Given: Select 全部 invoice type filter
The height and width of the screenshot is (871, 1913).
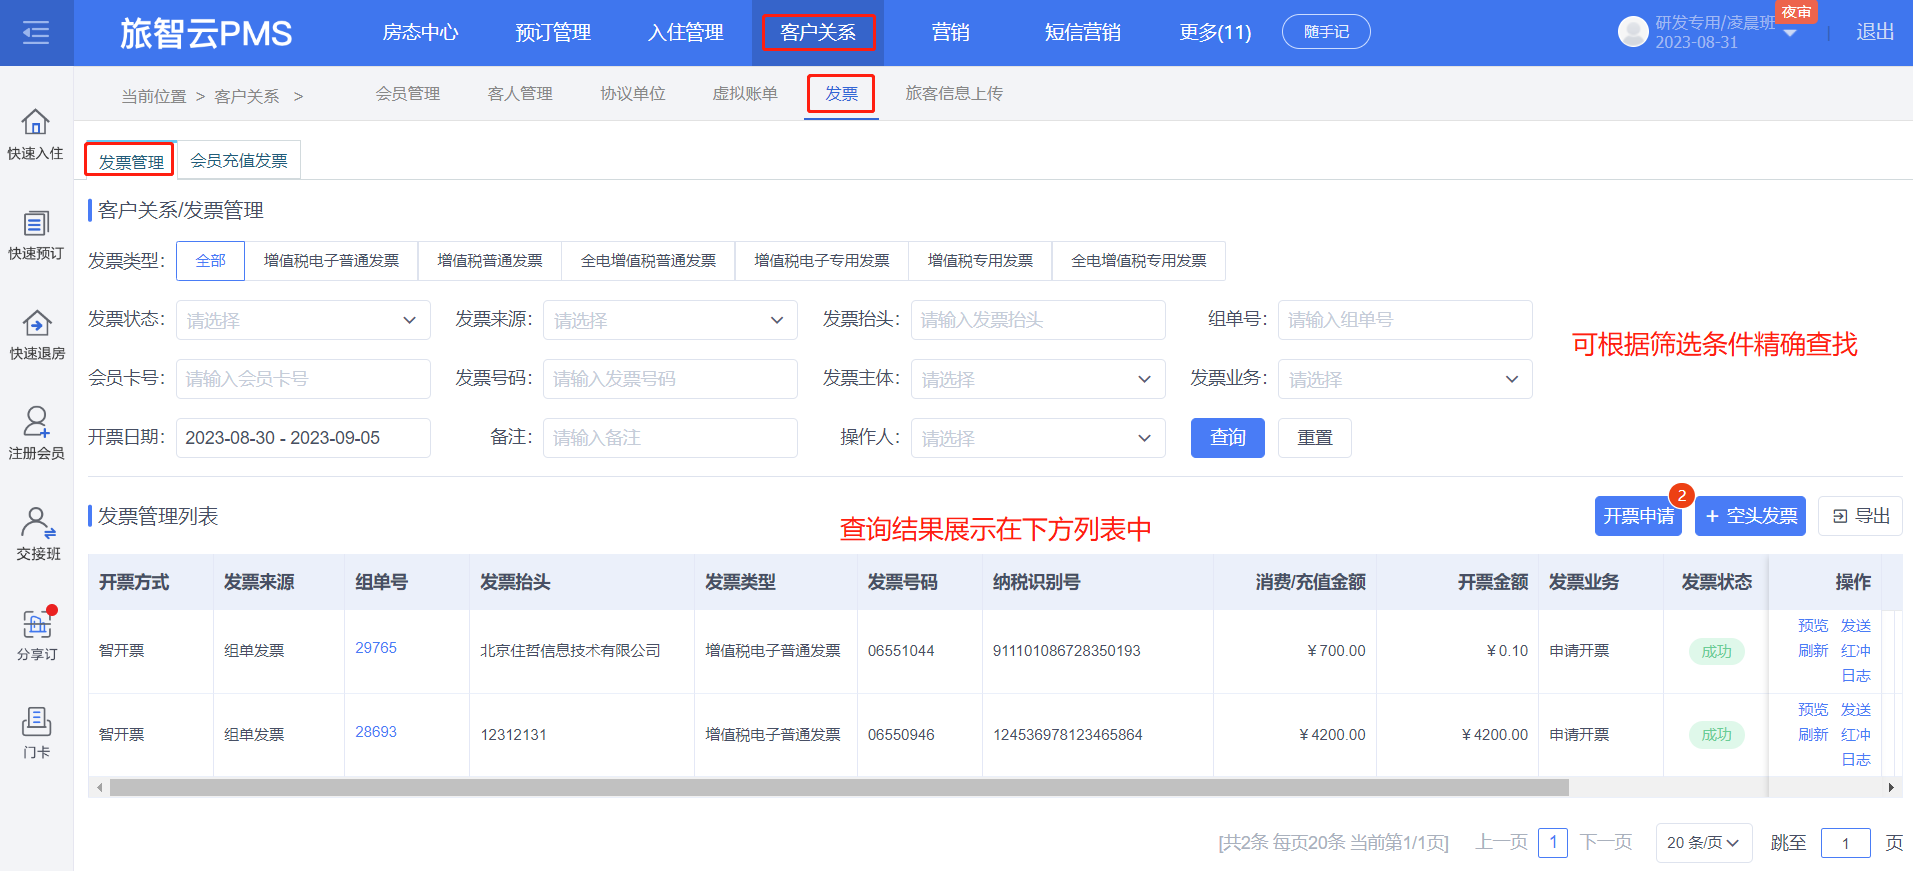Looking at the screenshot, I should [211, 261].
